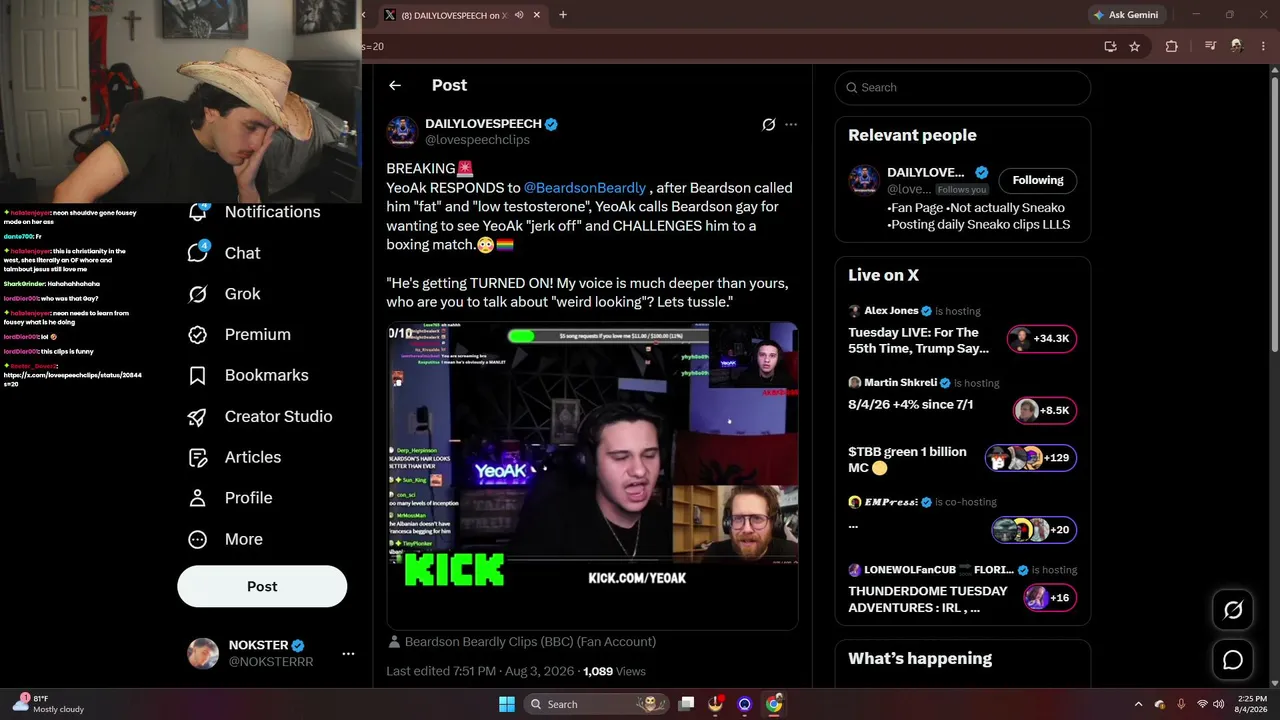This screenshot has height=720, width=1280.
Task: Bookmark this page with the star icon
Action: 1135,46
